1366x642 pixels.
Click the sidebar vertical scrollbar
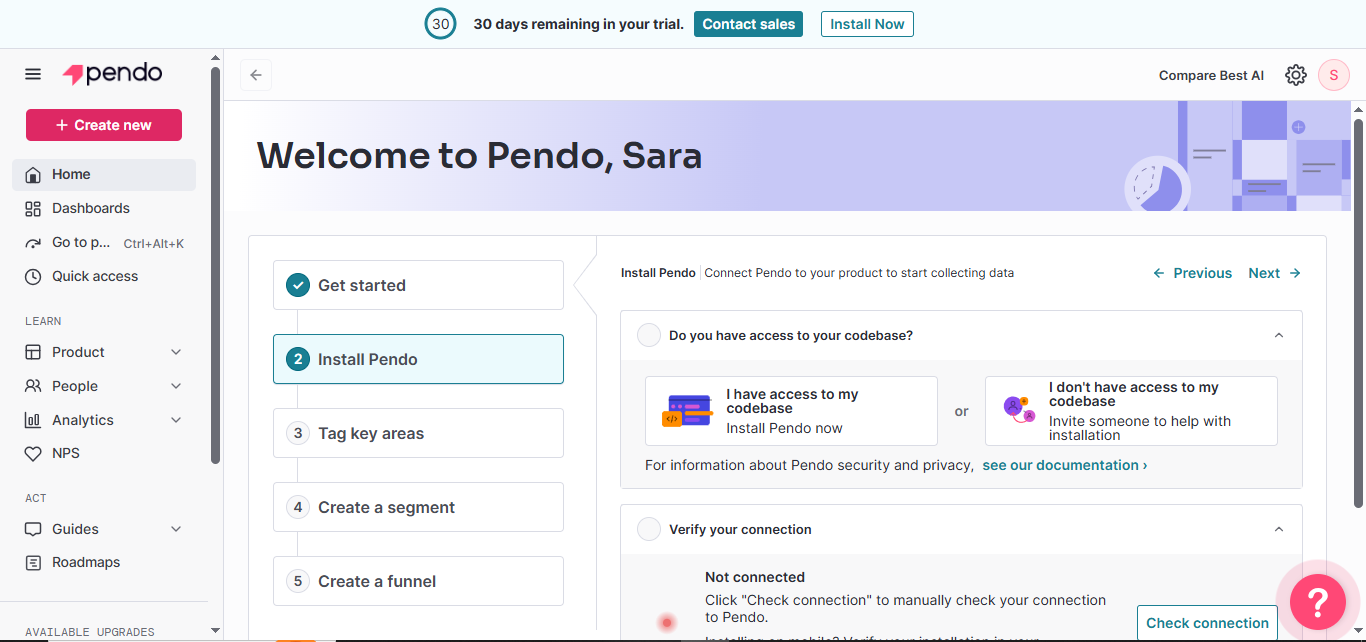[216, 265]
